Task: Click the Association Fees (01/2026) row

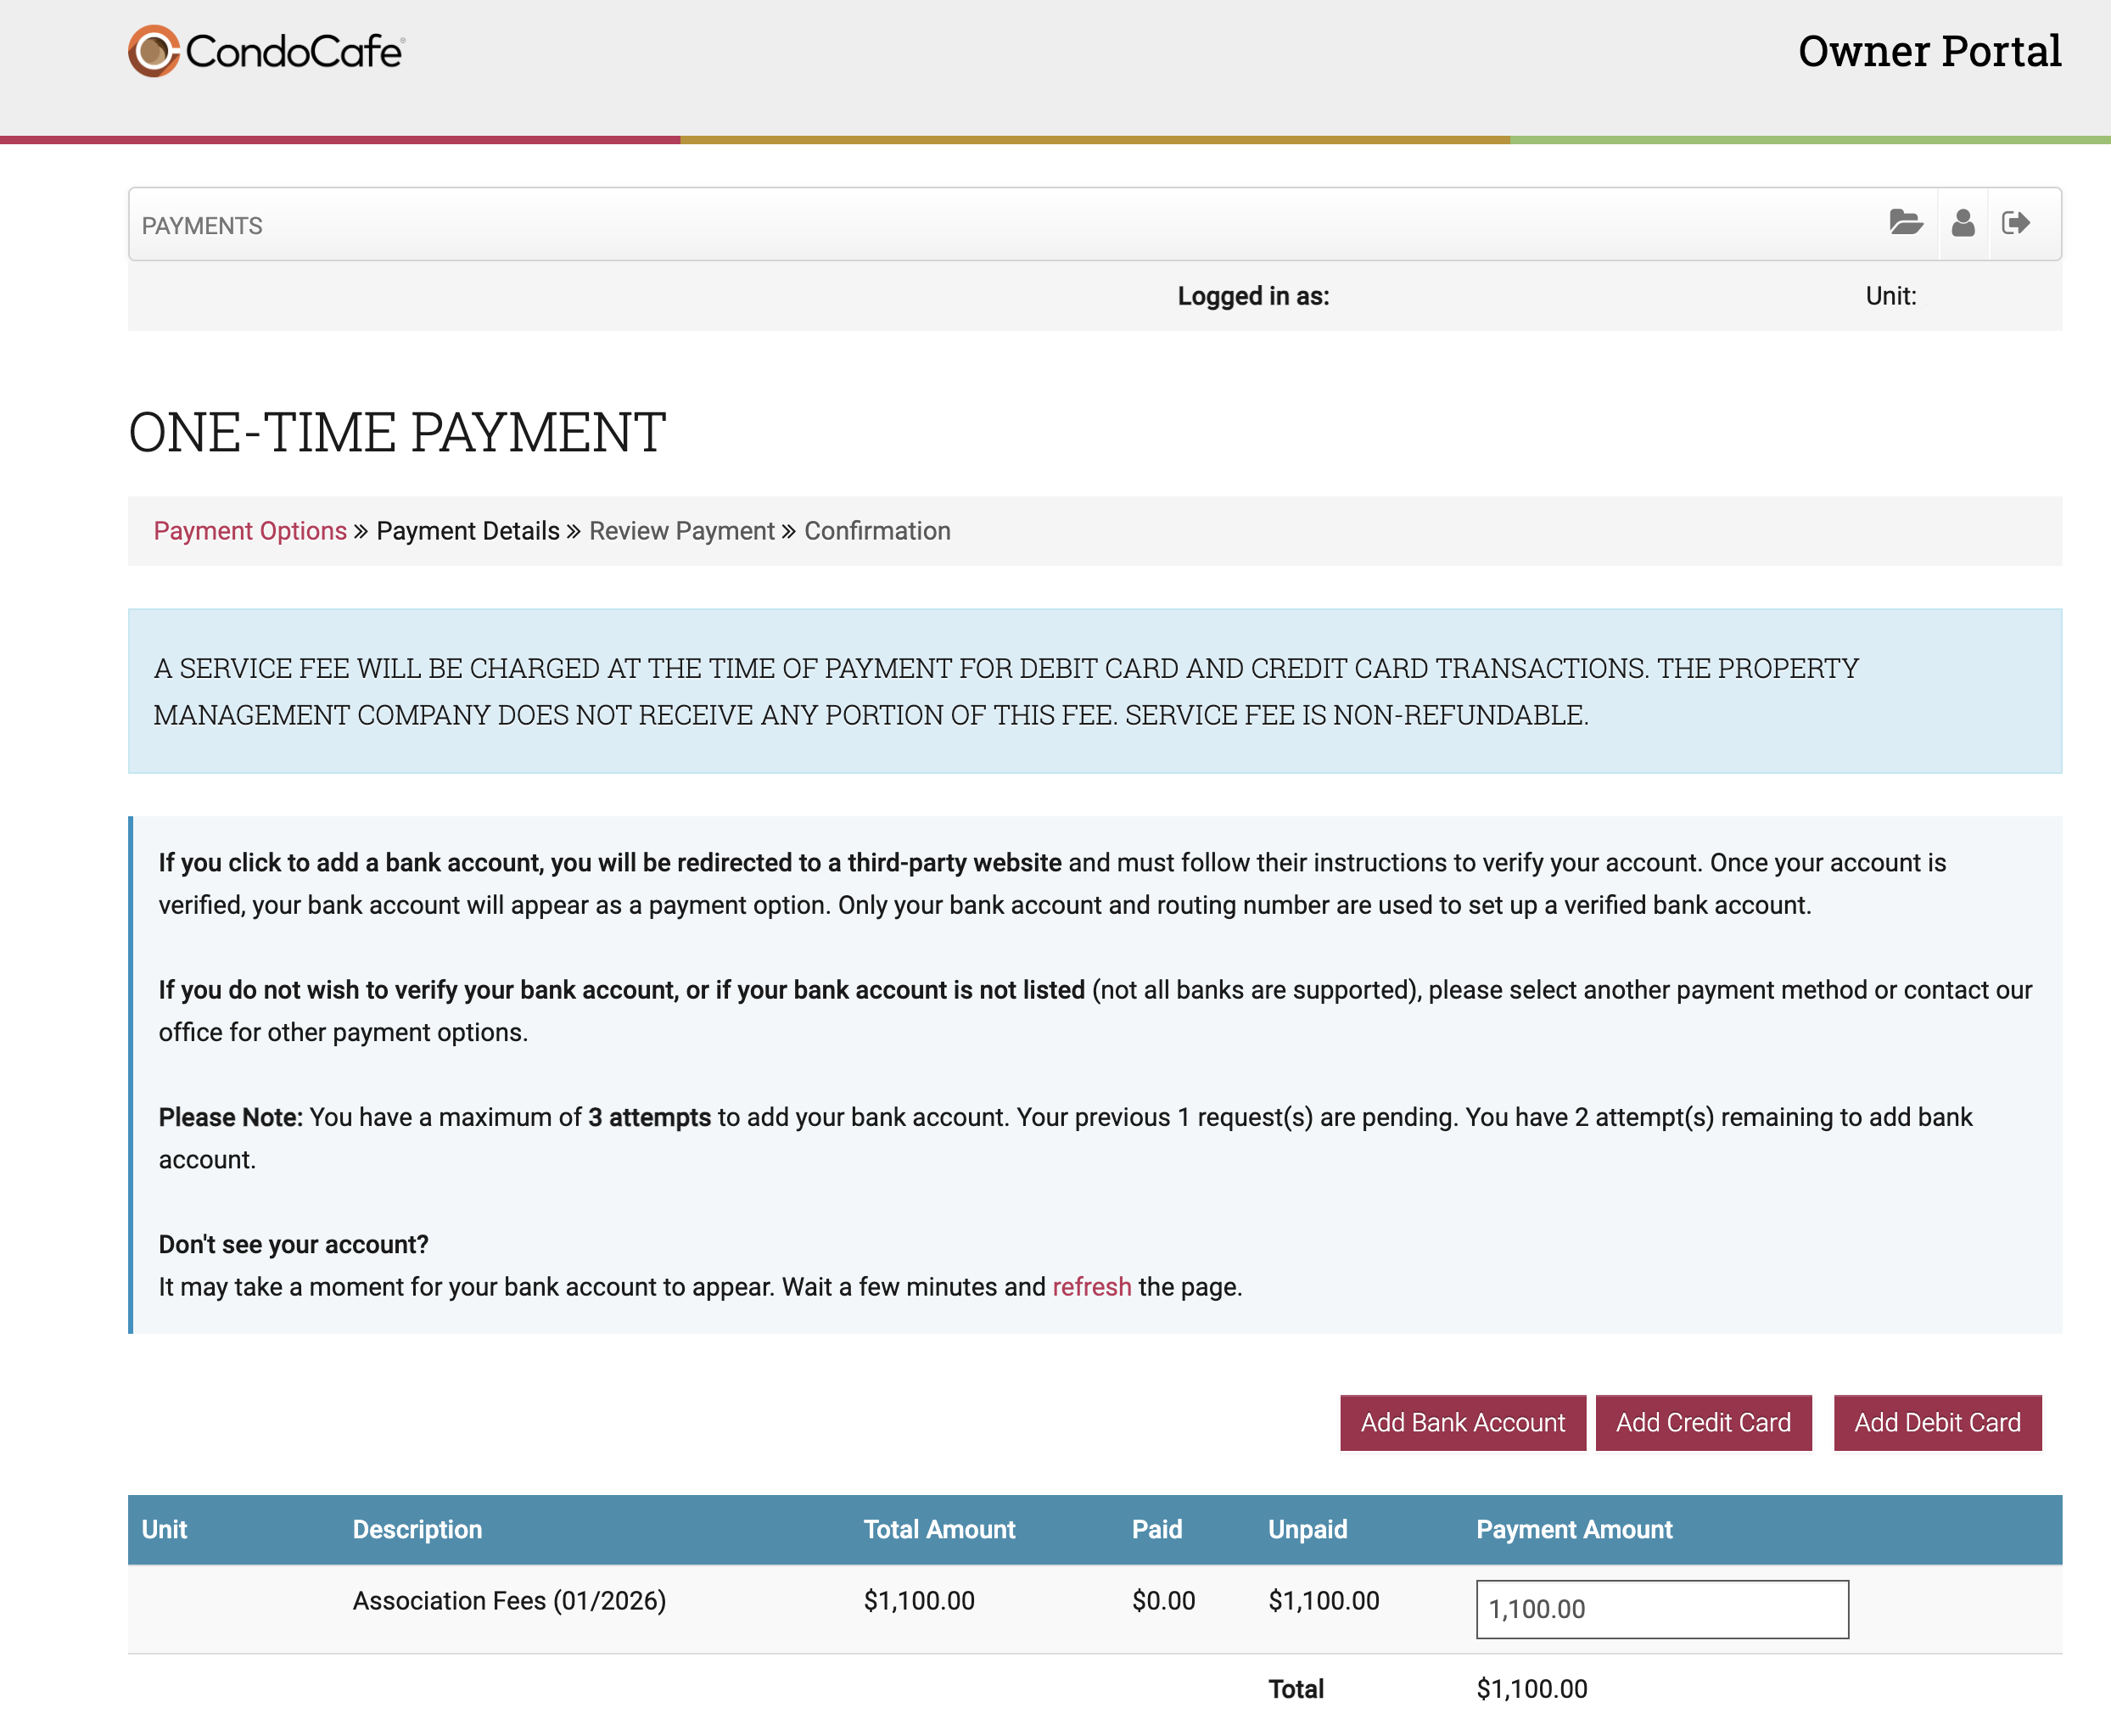Action: click(x=509, y=1601)
